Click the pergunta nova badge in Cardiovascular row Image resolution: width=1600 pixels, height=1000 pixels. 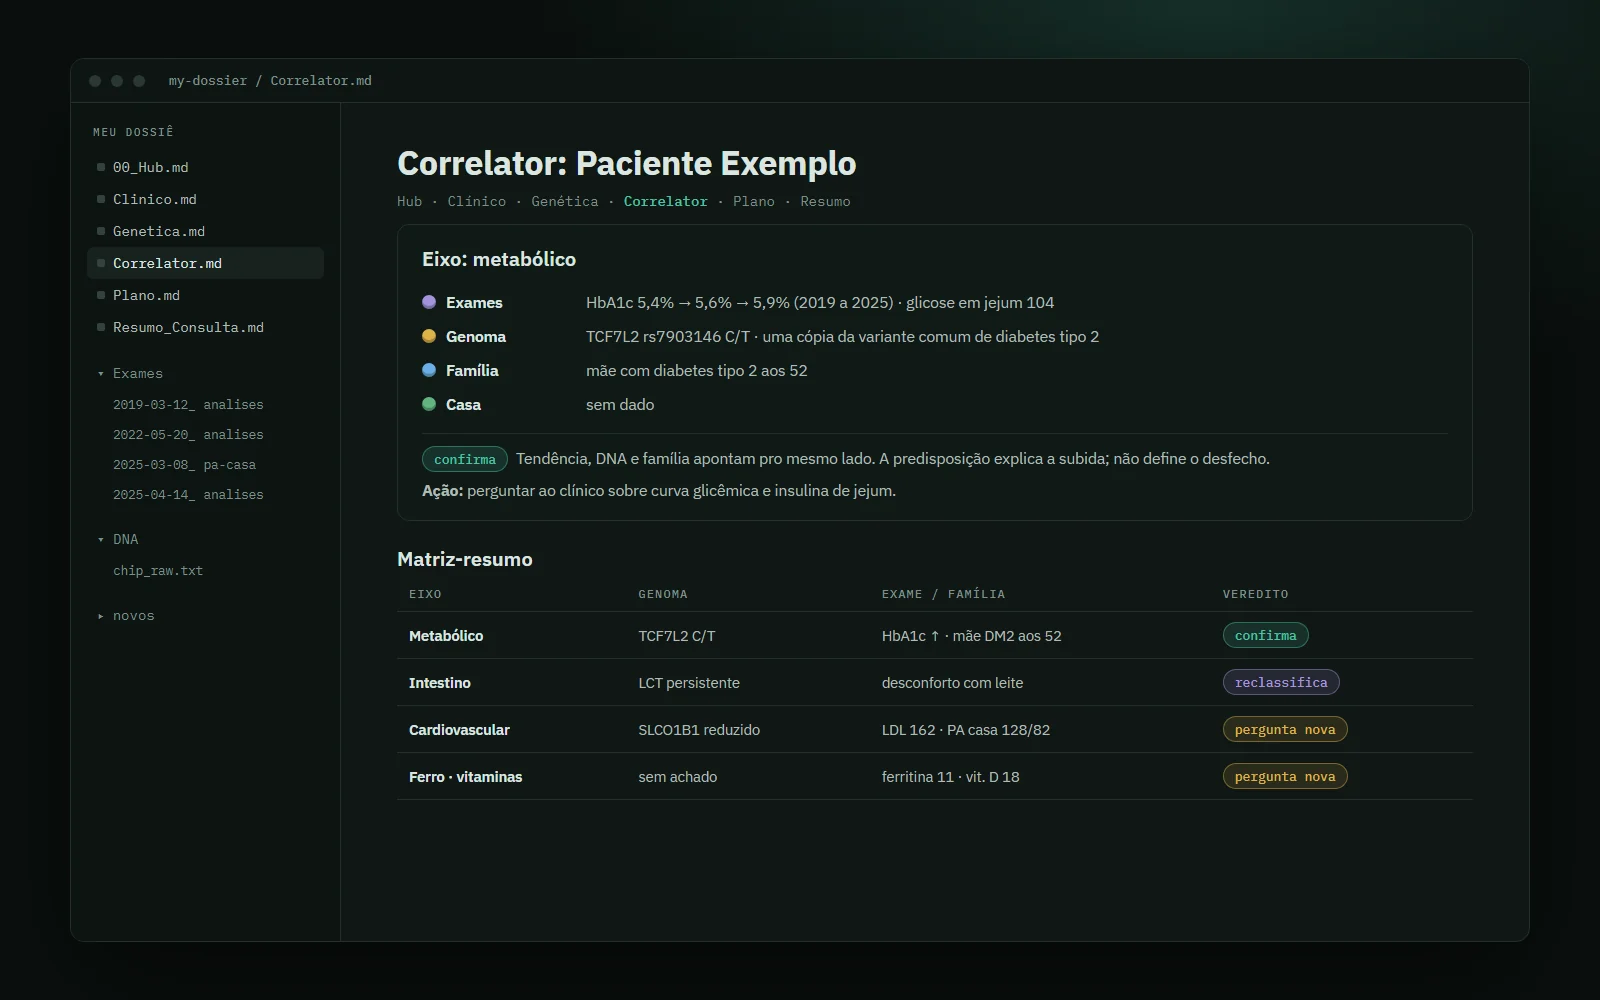pyautogui.click(x=1285, y=729)
